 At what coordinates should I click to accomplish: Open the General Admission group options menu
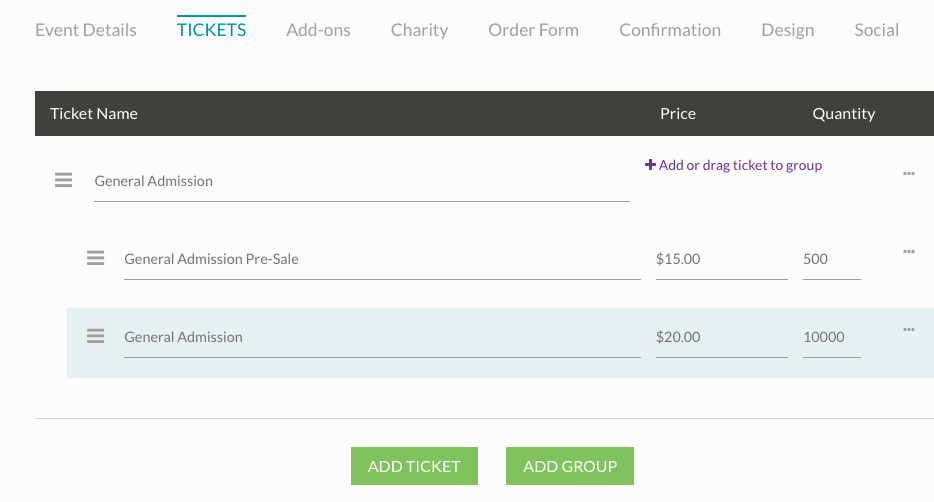909,173
